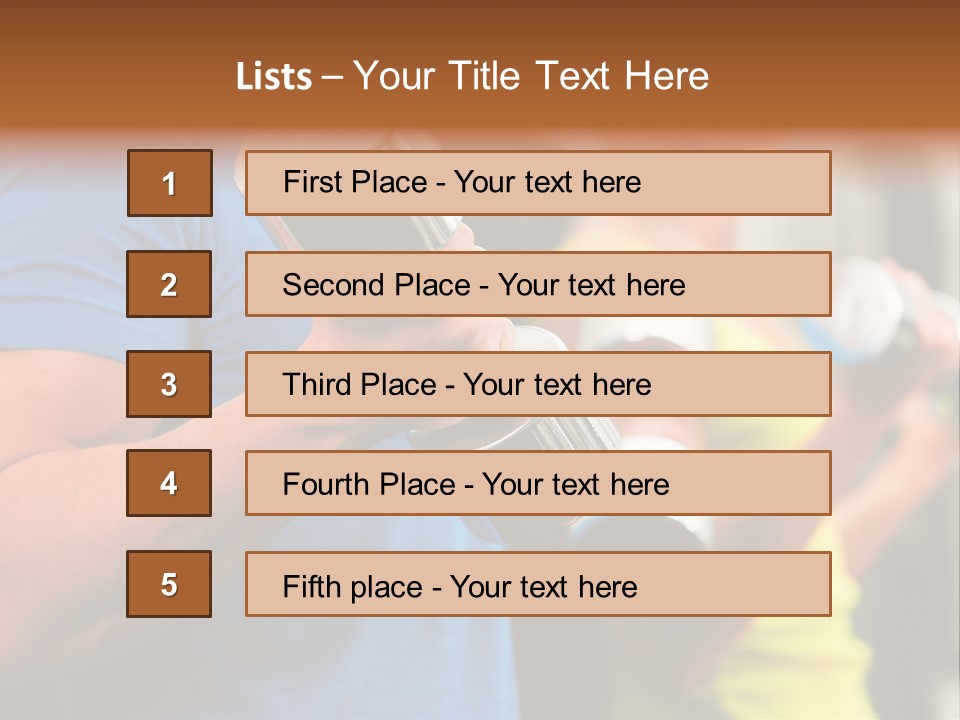
Task: Click 'Your text here' in the Fifth place bar
Action: point(543,586)
